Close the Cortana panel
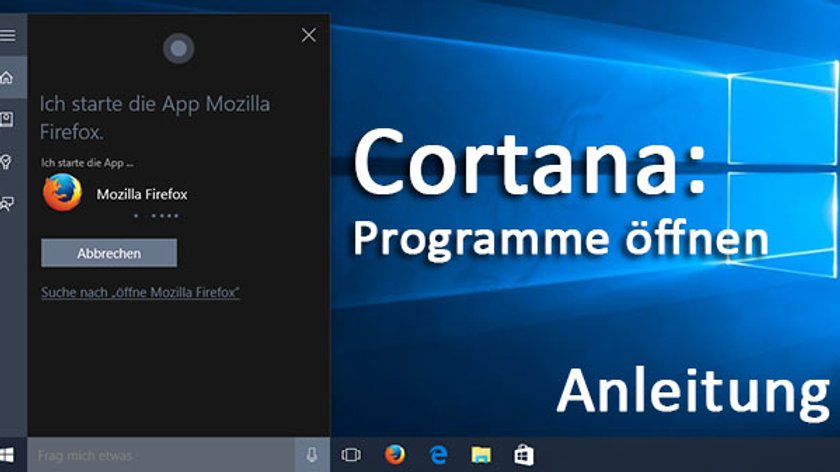840x472 pixels. 309,35
